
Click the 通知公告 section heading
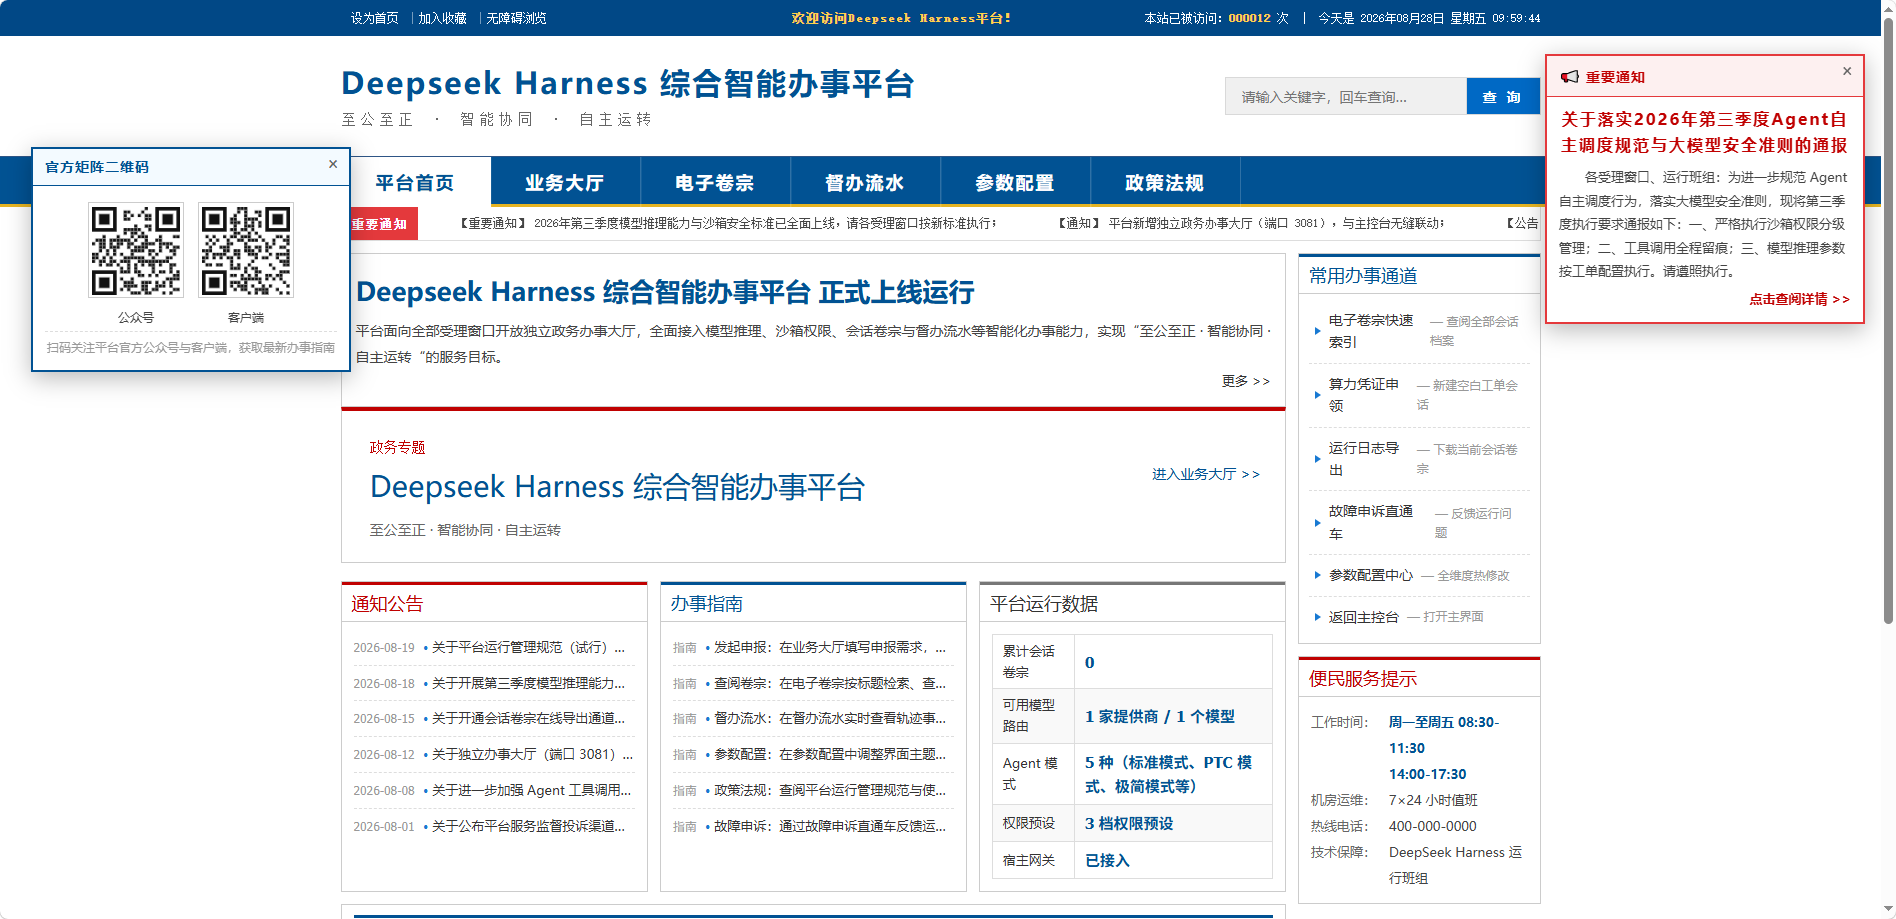tap(388, 604)
